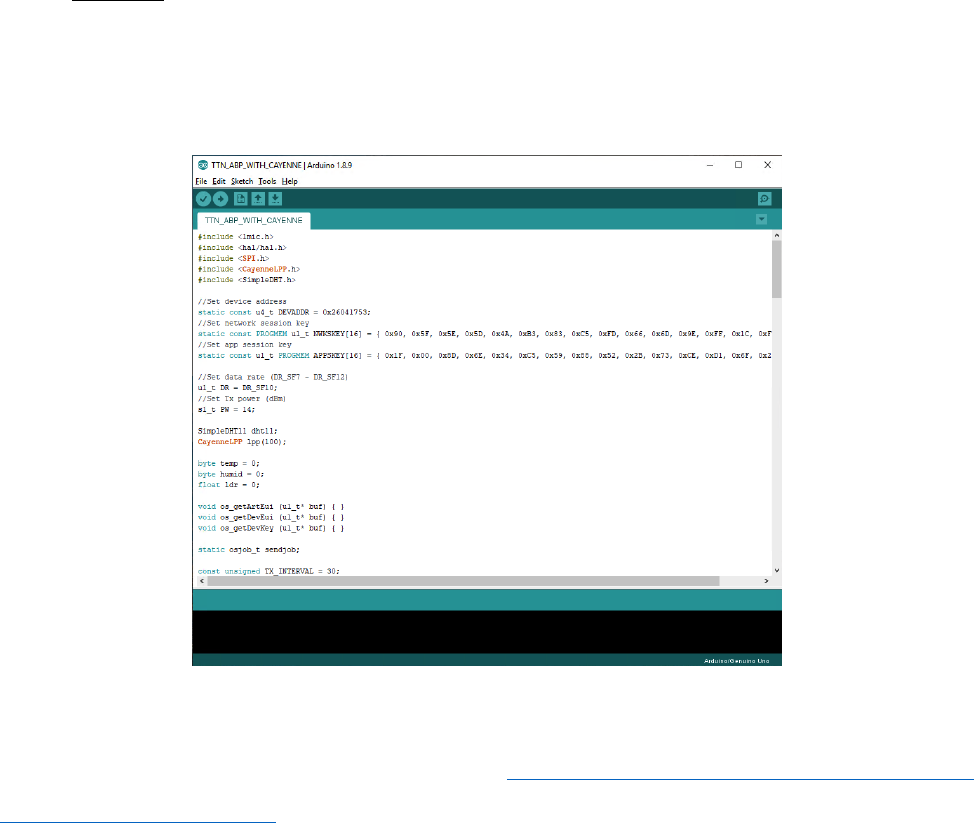Image resolution: width=974 pixels, height=823 pixels.
Task: Click the '#include <CayenneLPP.h>' line
Action: 249,270
